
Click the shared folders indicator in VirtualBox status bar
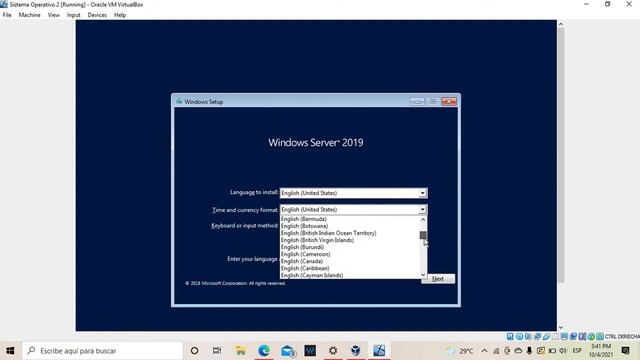click(556, 336)
